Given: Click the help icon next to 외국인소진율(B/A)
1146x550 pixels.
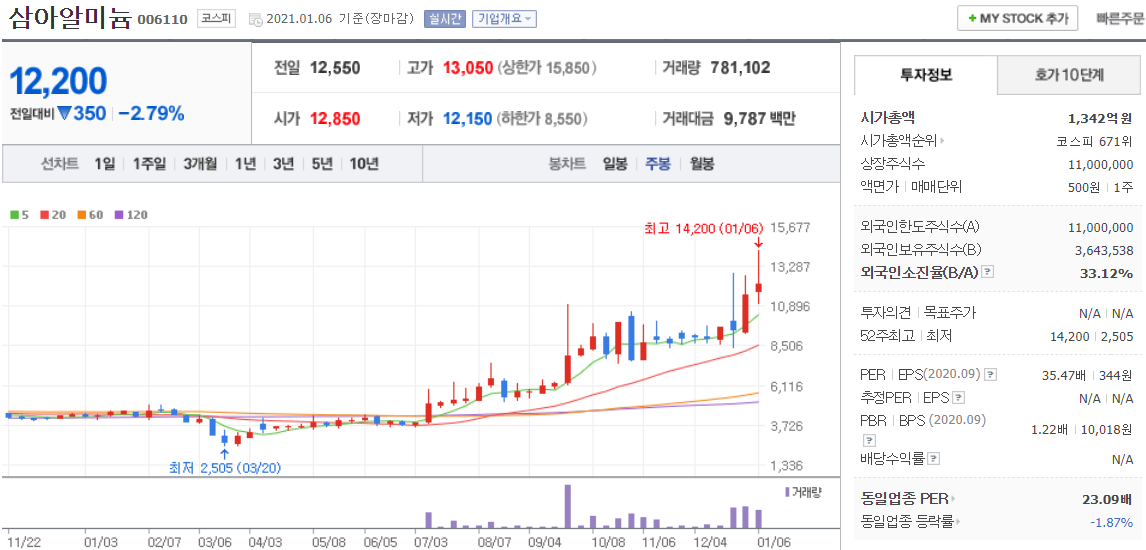Looking at the screenshot, I should tap(987, 272).
